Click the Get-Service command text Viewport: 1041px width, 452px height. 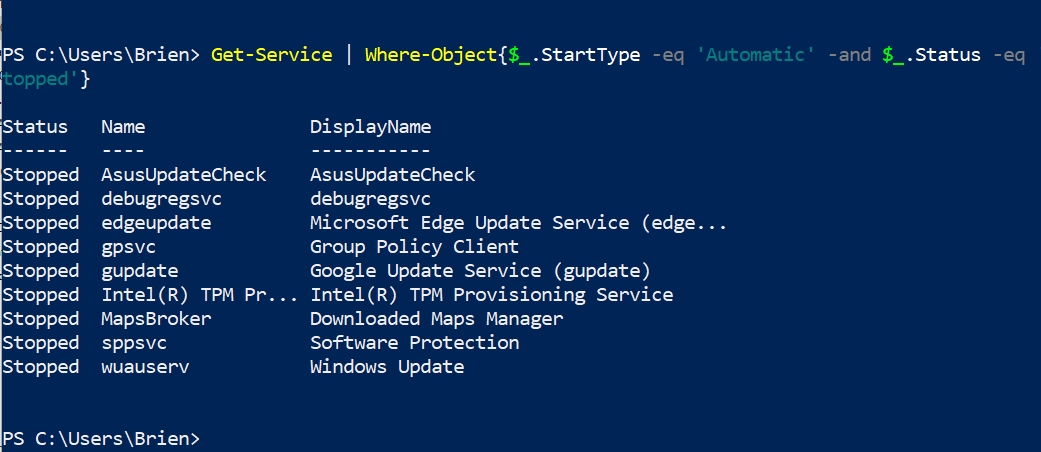click(x=271, y=55)
